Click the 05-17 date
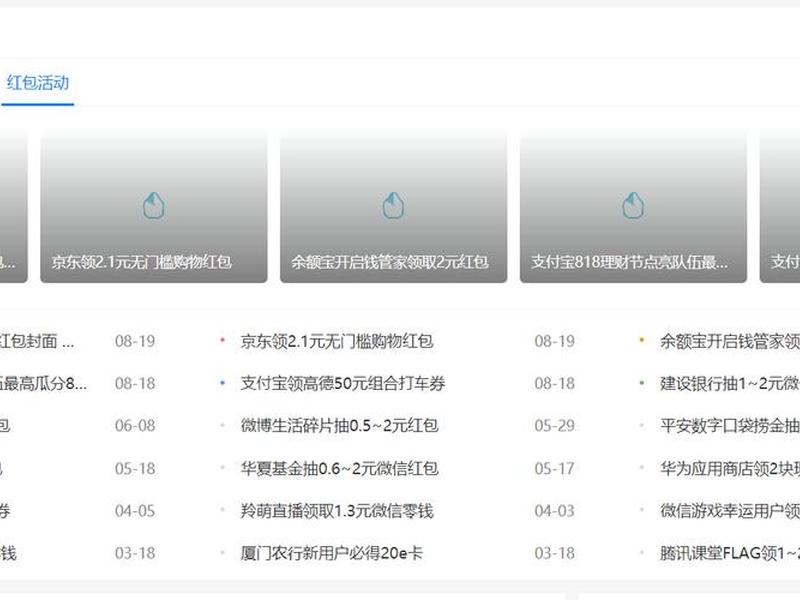Viewport: 800px width, 600px height. (x=554, y=468)
